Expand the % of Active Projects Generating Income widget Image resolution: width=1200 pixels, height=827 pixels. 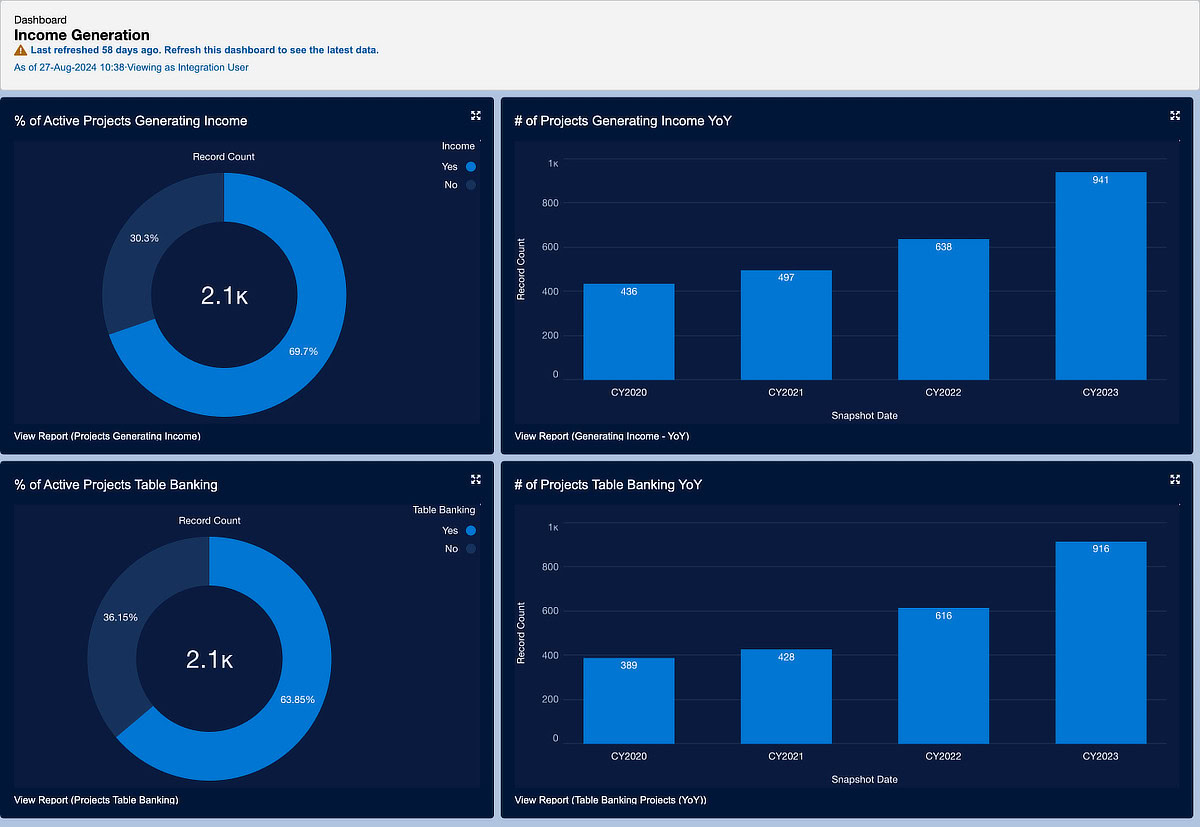(476, 116)
